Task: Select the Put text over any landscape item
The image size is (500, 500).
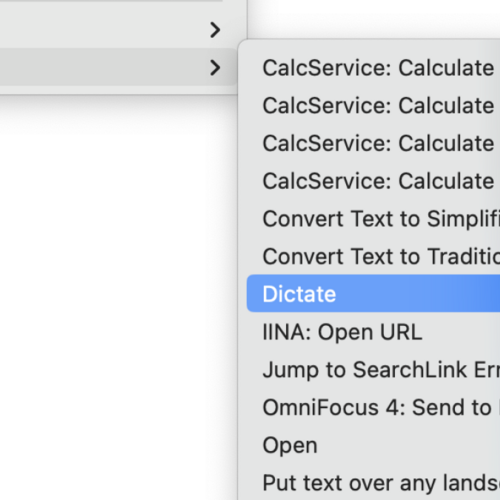Action: [373, 483]
